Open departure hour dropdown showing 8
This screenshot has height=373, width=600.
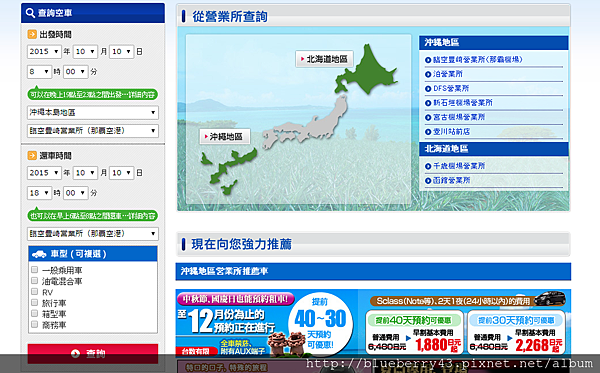(x=39, y=72)
